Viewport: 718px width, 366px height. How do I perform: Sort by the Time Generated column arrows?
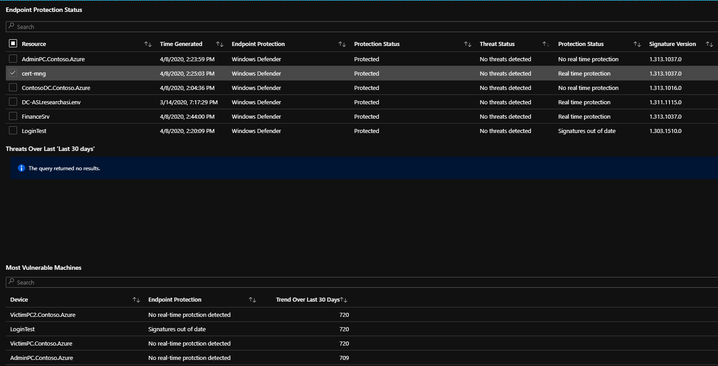coord(219,44)
